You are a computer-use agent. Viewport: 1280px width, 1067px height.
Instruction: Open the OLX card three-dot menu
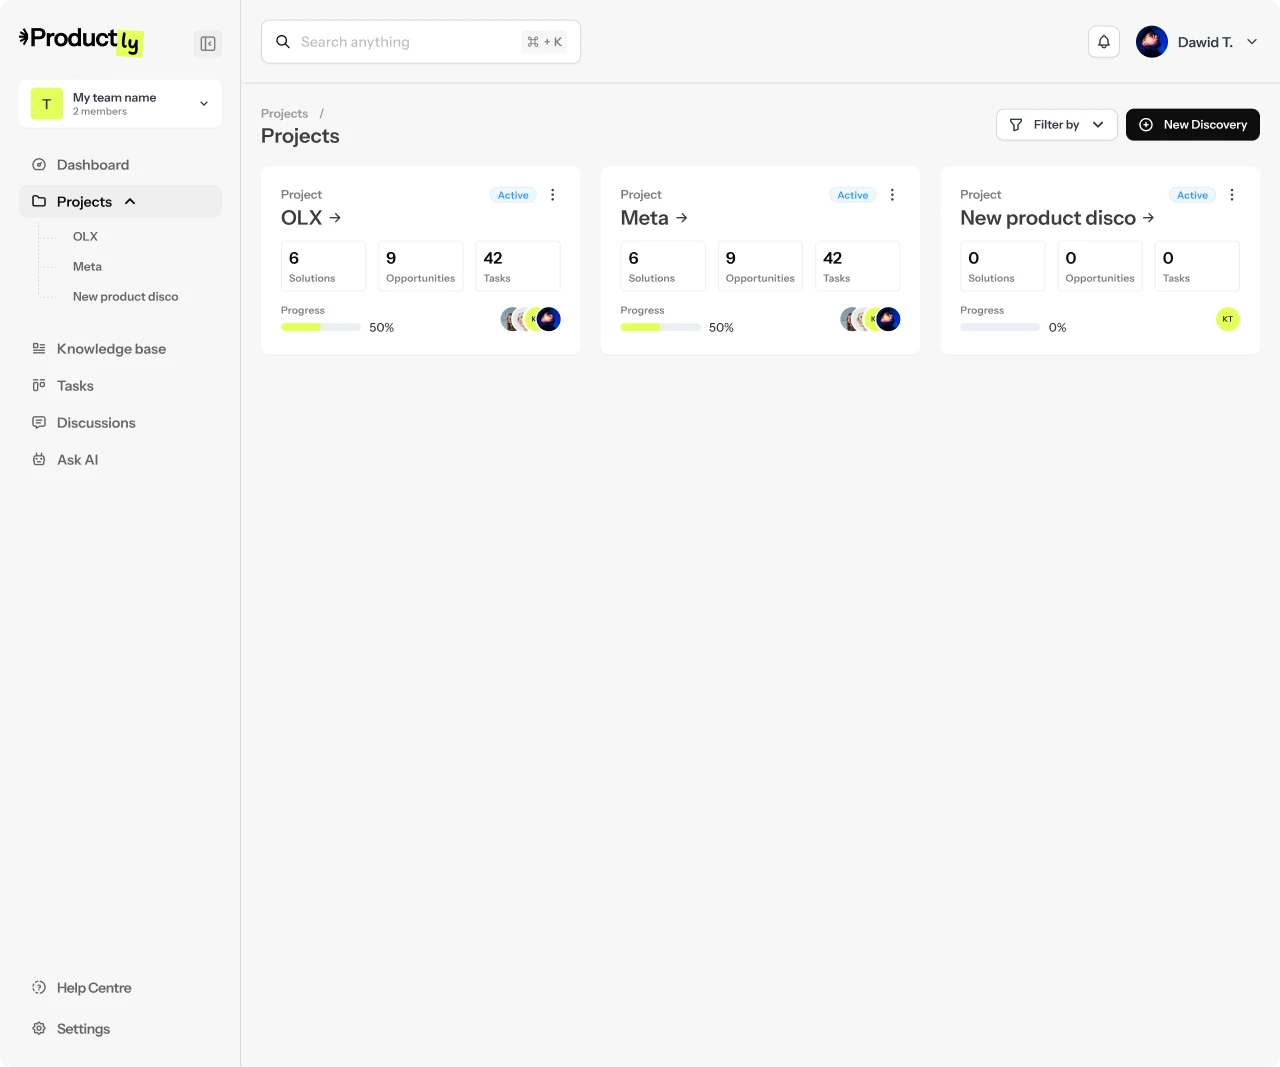point(553,195)
